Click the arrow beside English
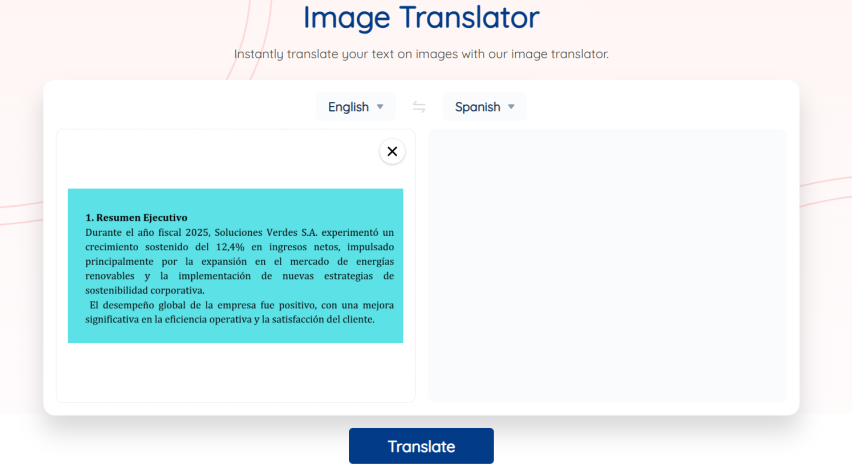Image resolution: width=852 pixels, height=469 pixels. [380, 107]
